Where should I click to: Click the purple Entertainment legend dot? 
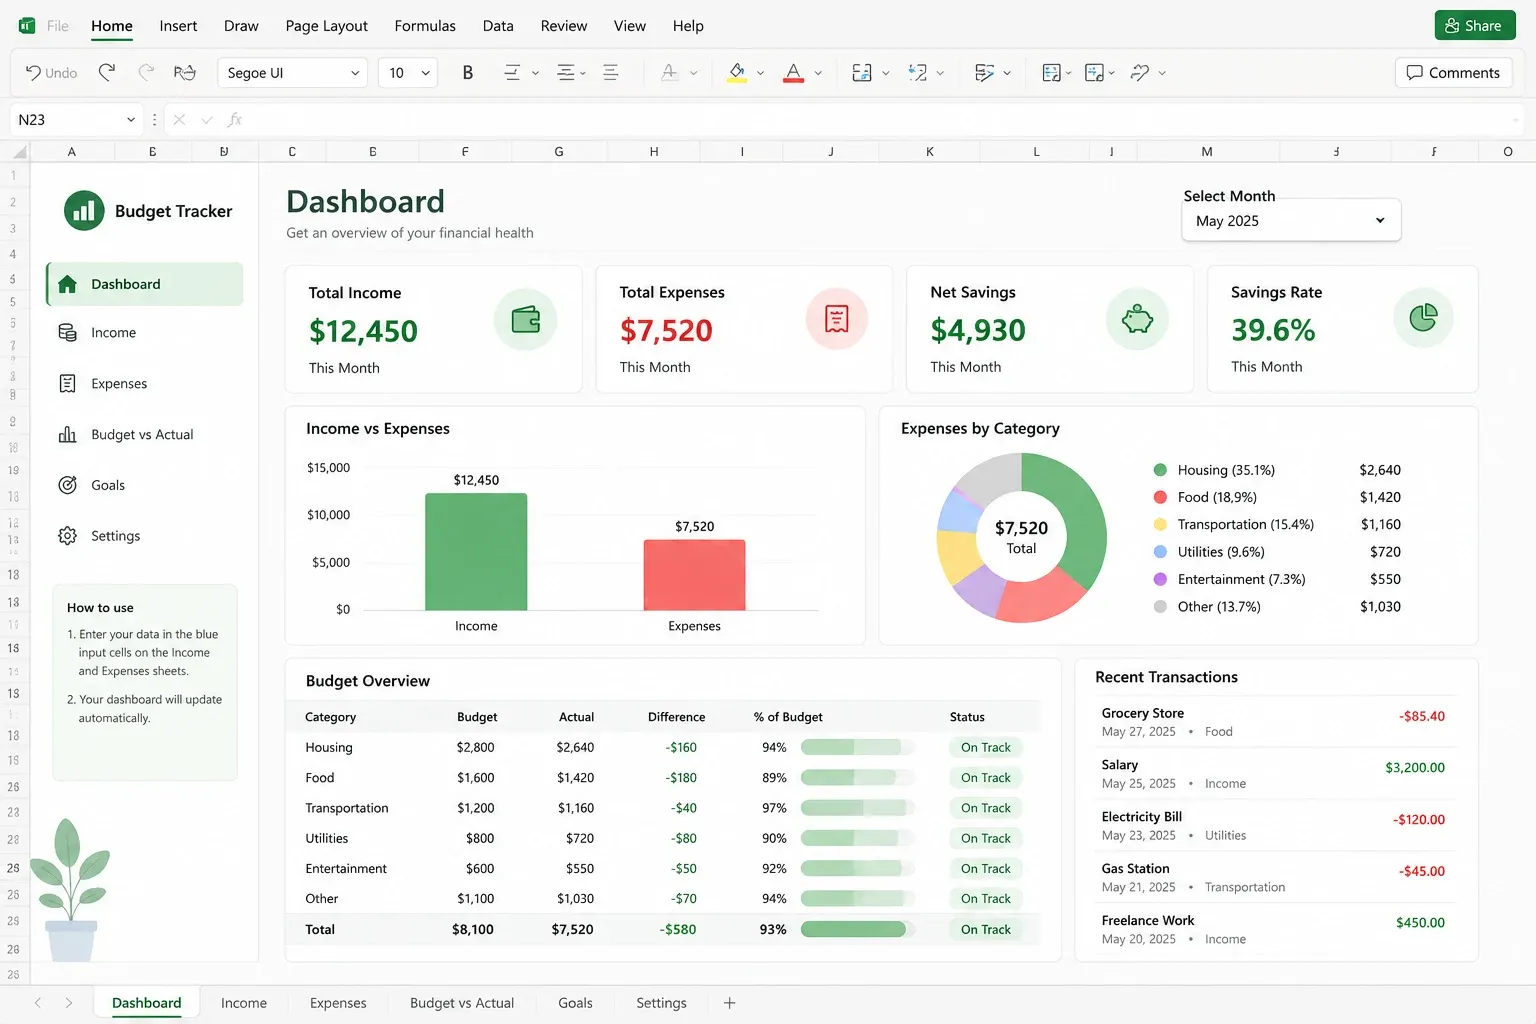(x=1160, y=579)
